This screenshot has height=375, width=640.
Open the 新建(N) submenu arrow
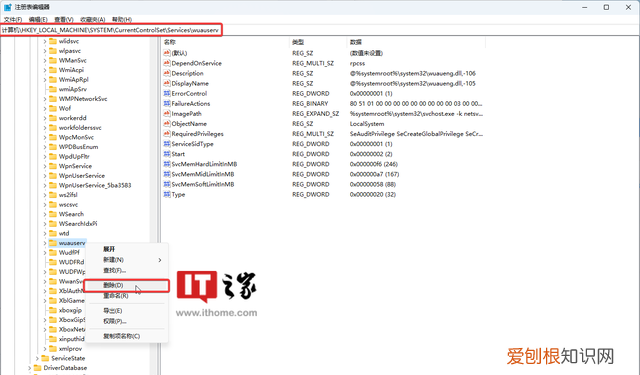tap(160, 260)
